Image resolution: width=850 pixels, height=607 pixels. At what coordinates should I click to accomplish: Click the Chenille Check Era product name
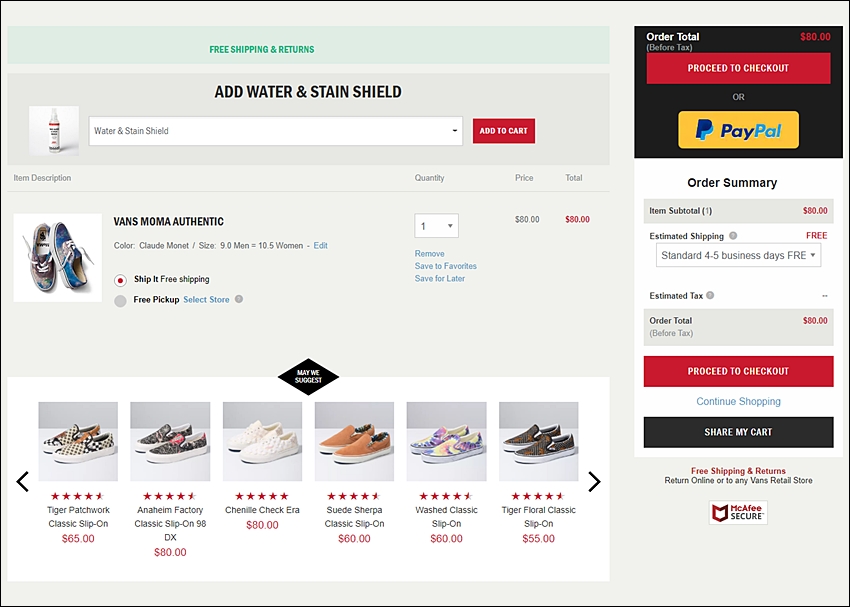262,510
